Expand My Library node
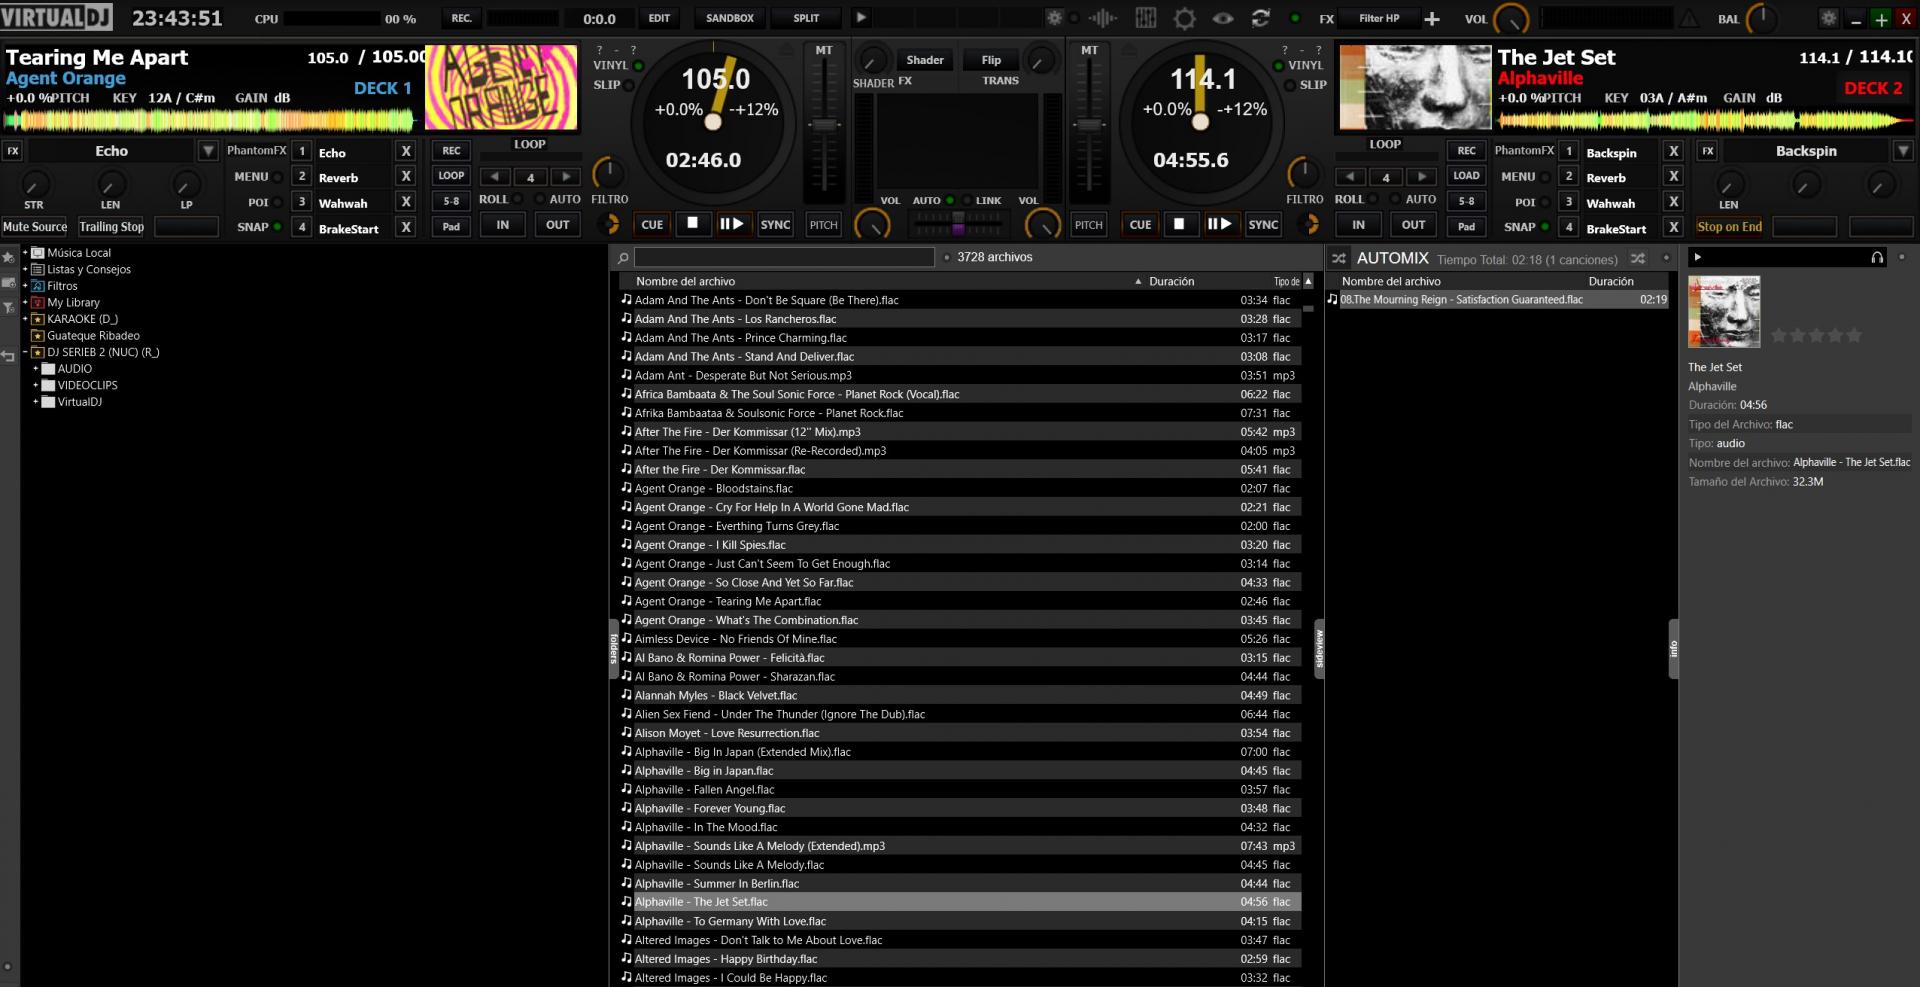The width and height of the screenshot is (1920, 987). click(25, 302)
